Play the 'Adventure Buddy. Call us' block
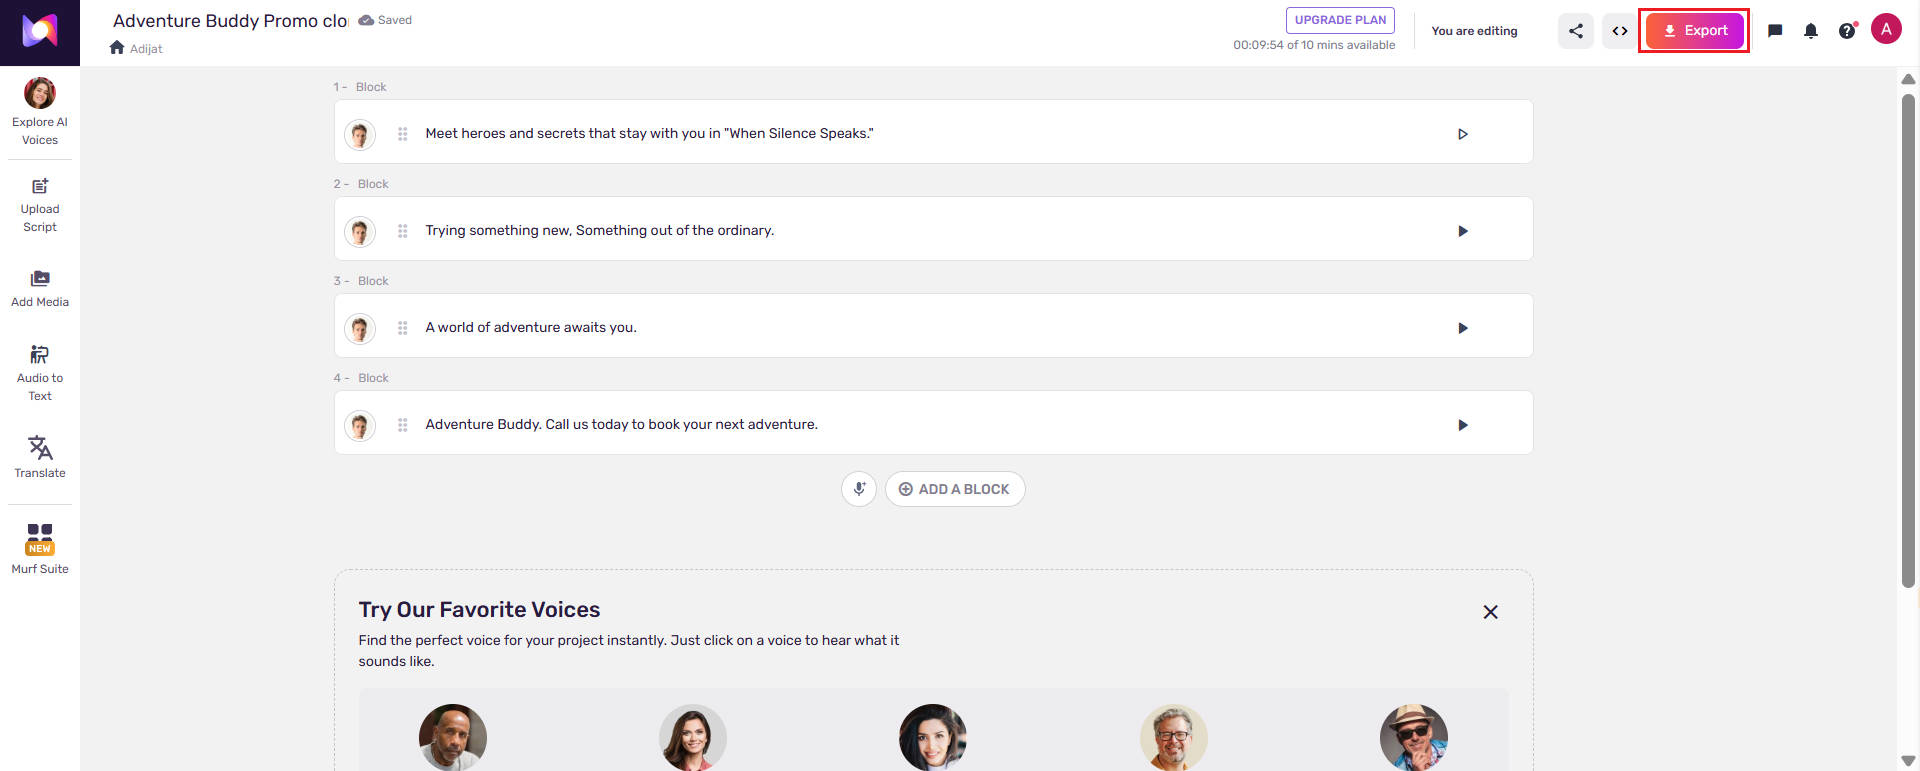The image size is (1920, 771). click(1463, 425)
